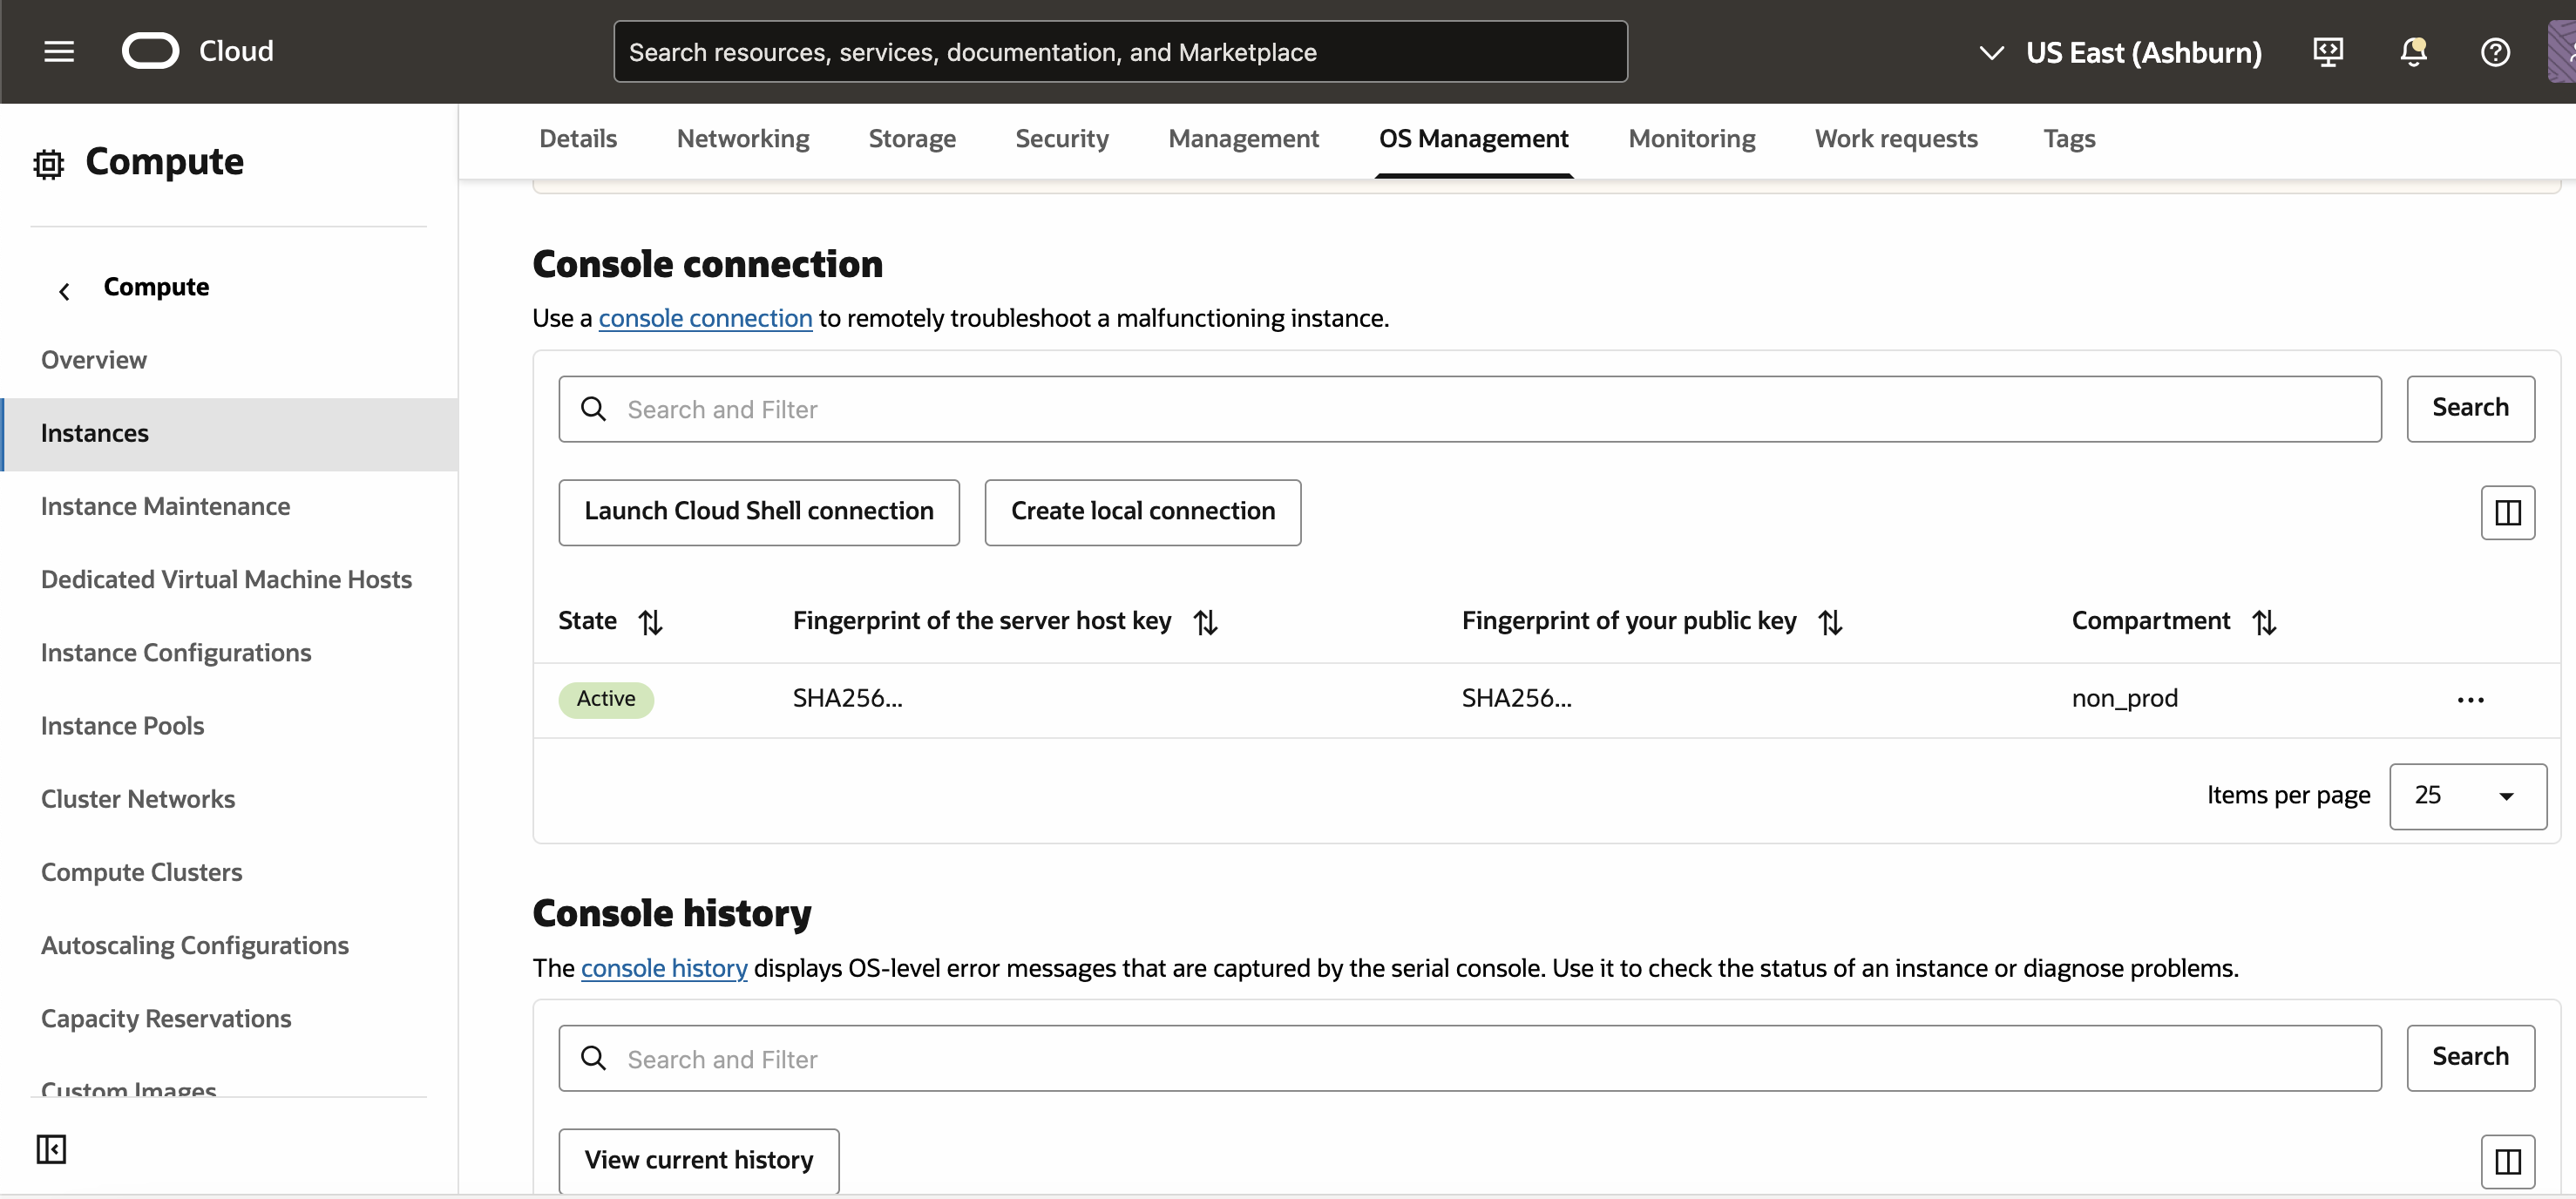The height and width of the screenshot is (1199, 2576).
Task: Open console connection column settings icon
Action: 2506,513
